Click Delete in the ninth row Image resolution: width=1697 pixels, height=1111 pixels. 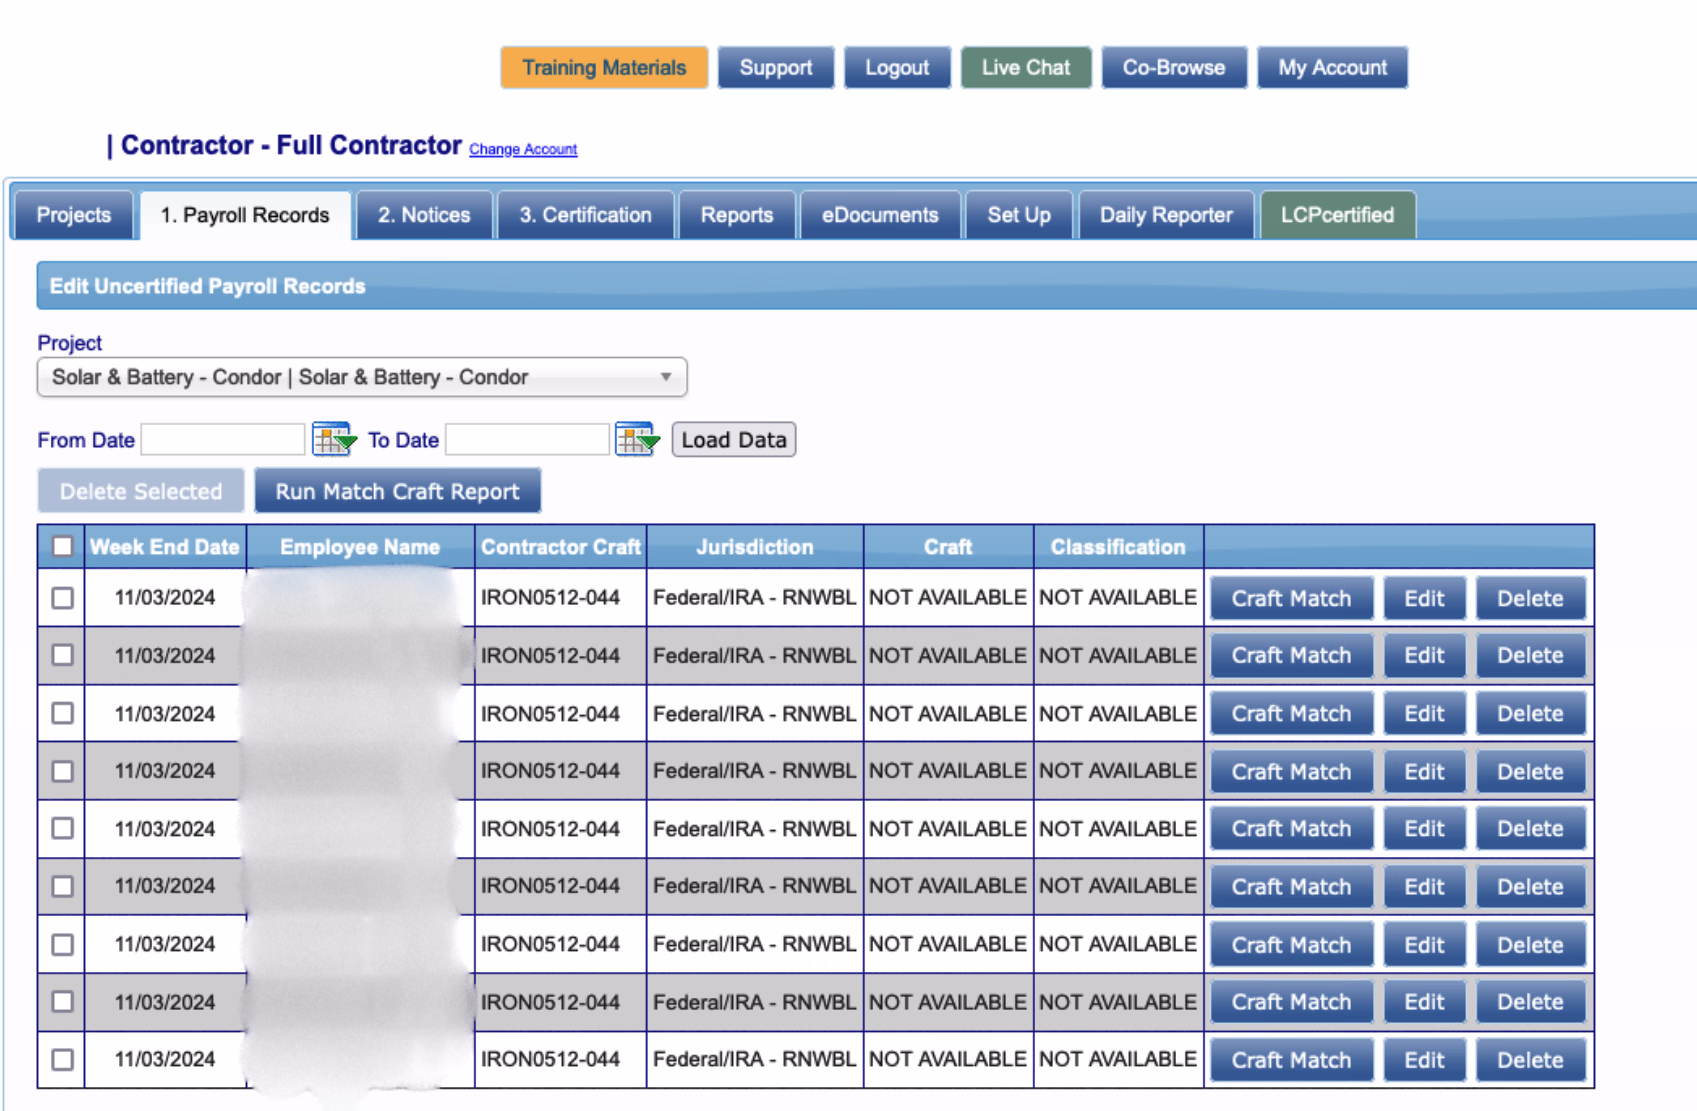1530,1059
